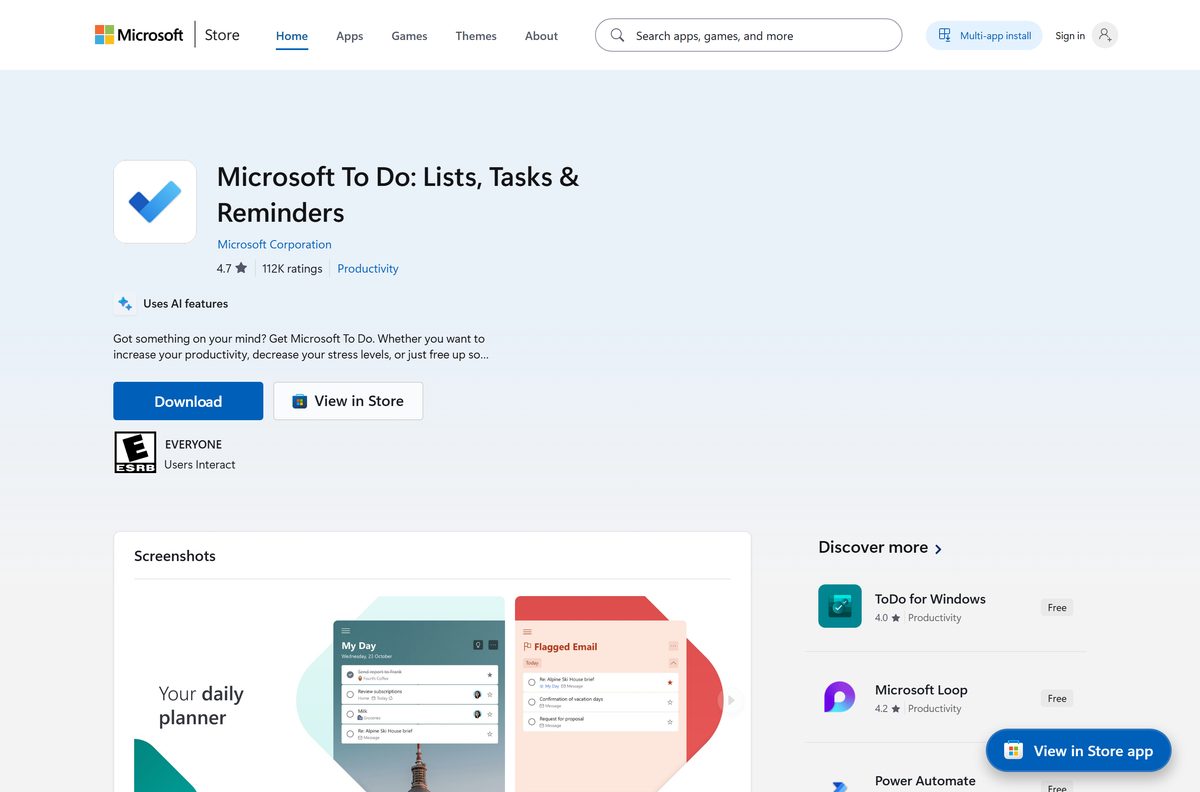Click the Microsoft Loop app icon
Image resolution: width=1200 pixels, height=792 pixels.
pos(840,697)
